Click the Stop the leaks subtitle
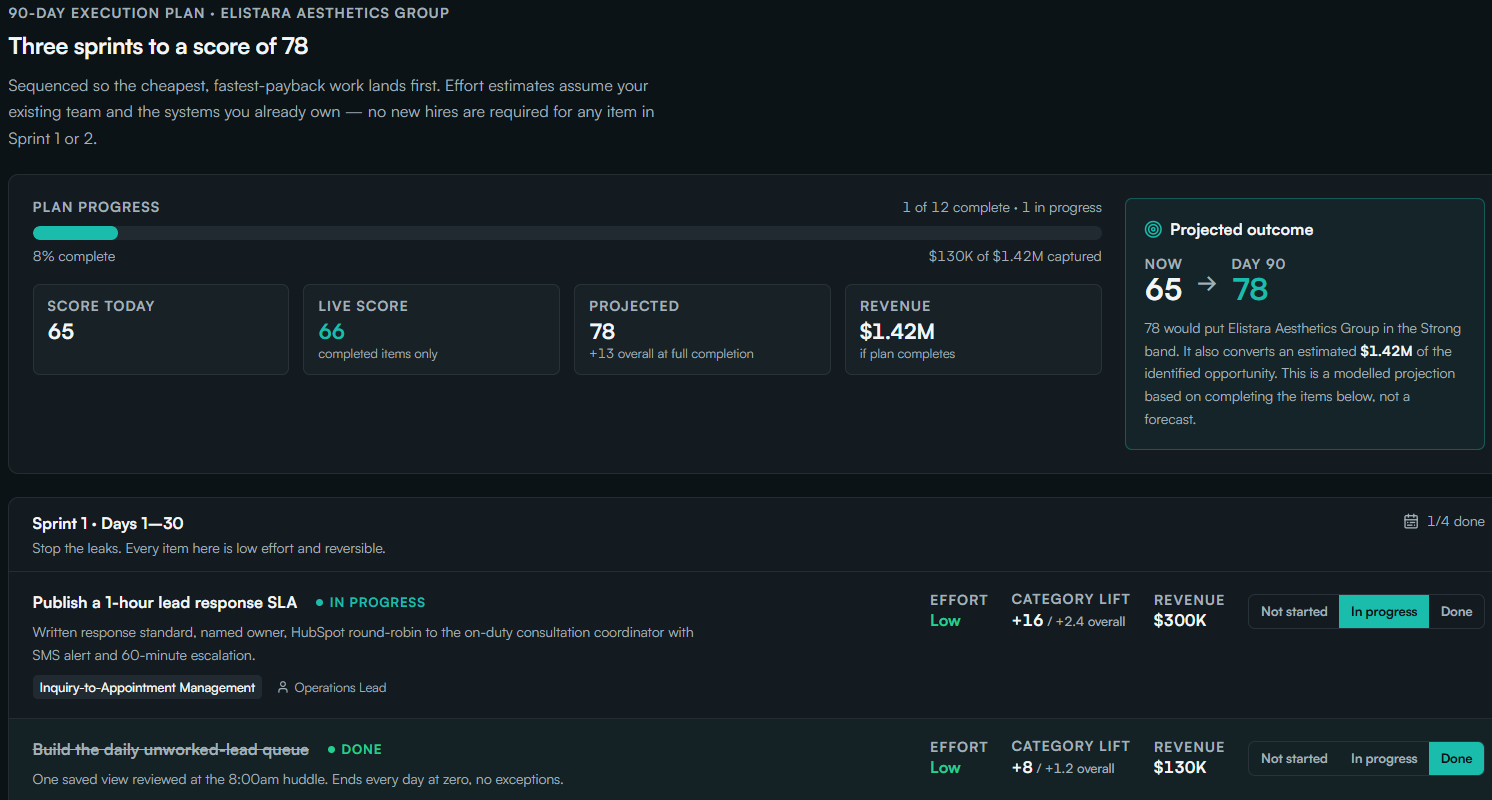The width and height of the screenshot is (1492, 800). pyautogui.click(x=209, y=548)
